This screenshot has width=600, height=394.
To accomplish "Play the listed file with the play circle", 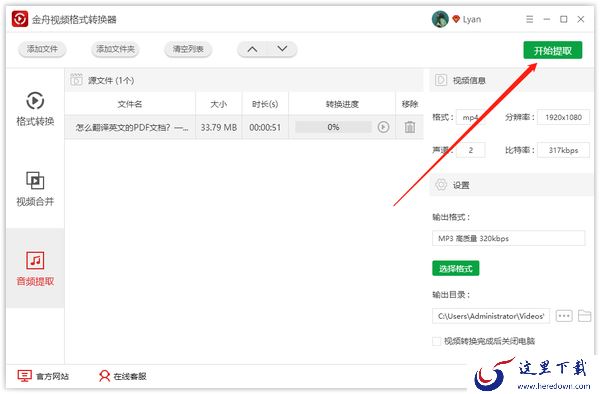I will click(x=383, y=127).
